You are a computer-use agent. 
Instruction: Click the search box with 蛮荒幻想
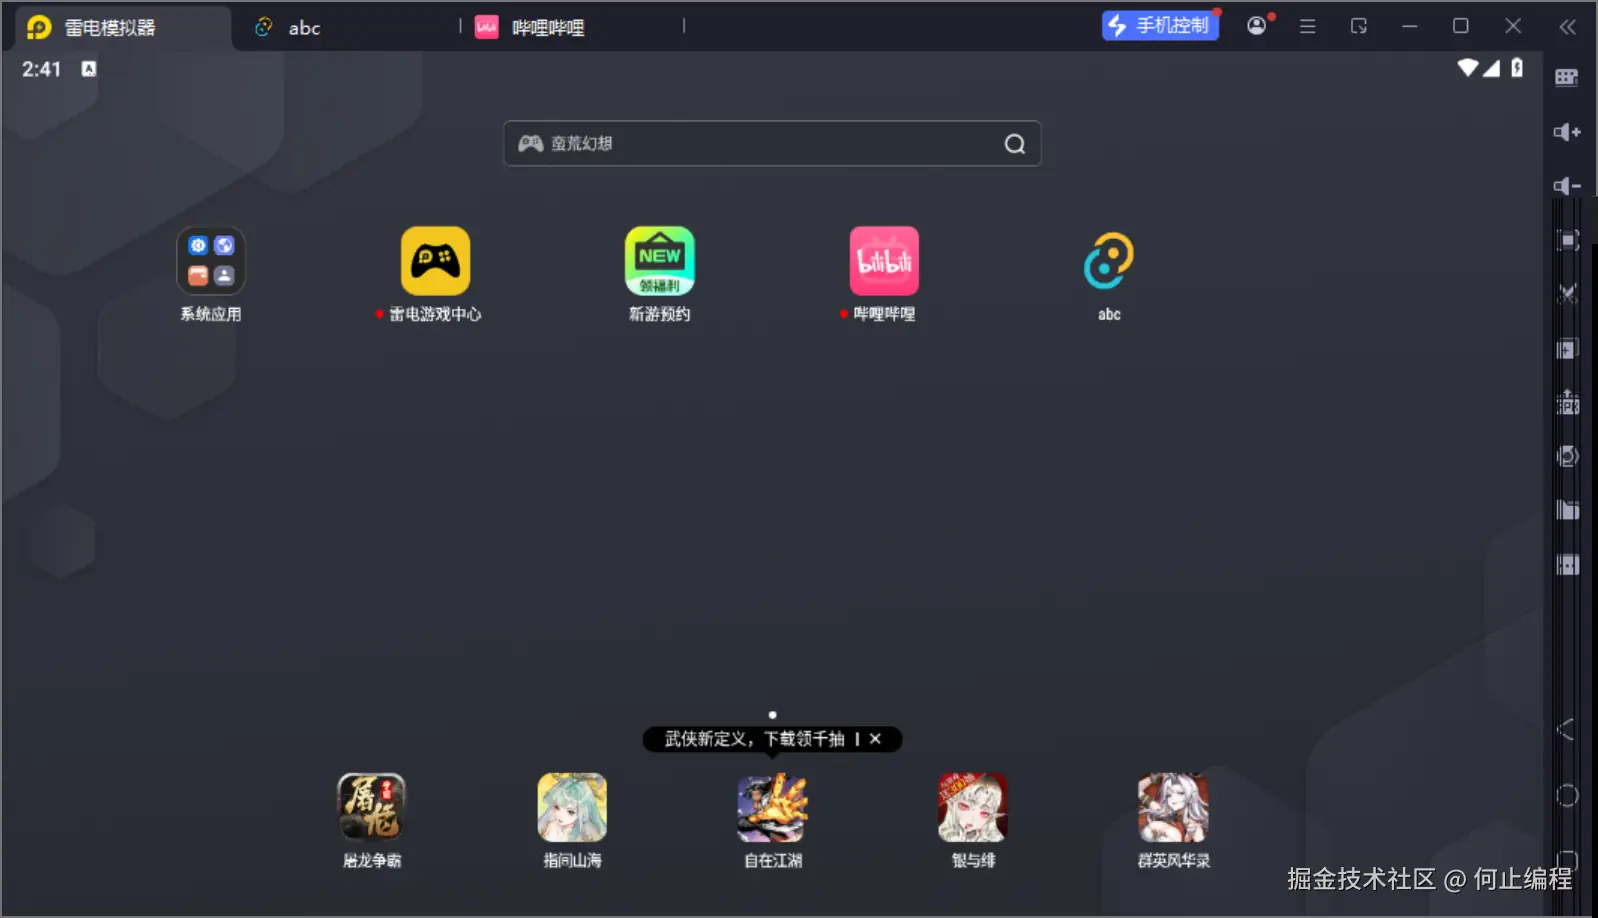[772, 144]
